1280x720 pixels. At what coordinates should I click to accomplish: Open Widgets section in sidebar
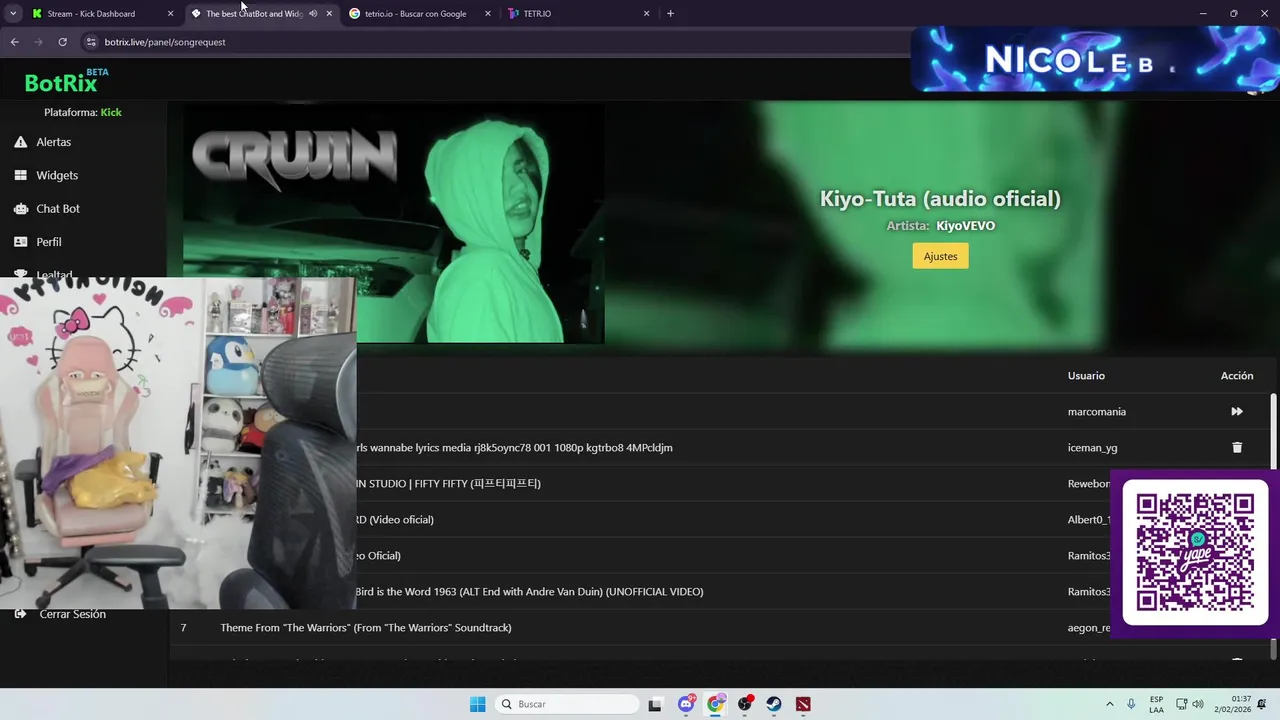[57, 175]
